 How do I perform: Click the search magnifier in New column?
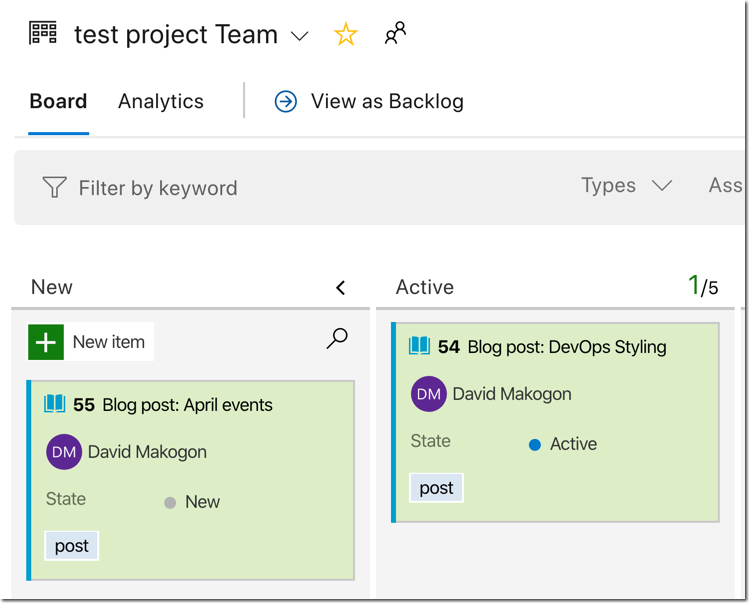337,338
